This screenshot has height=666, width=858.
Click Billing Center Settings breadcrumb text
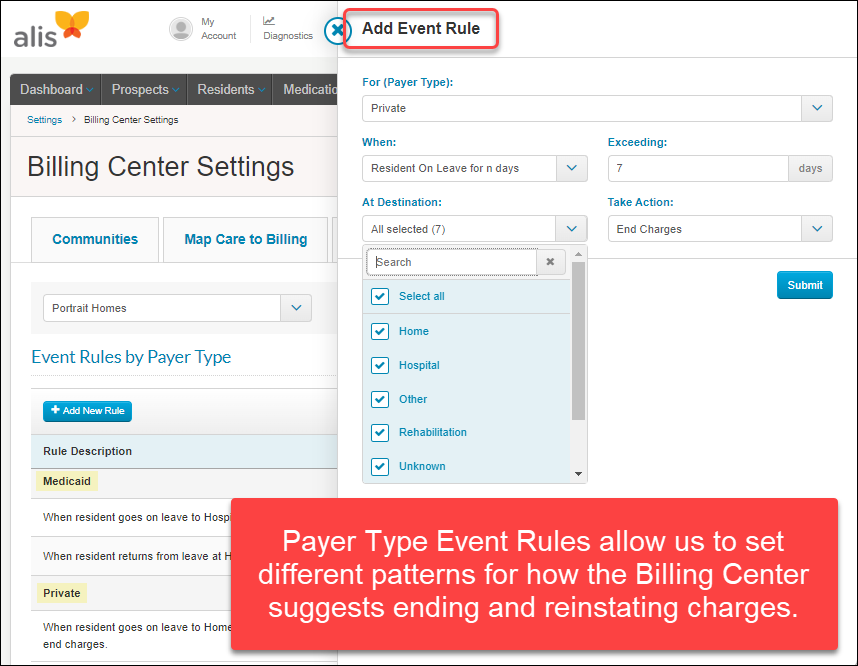(x=131, y=119)
